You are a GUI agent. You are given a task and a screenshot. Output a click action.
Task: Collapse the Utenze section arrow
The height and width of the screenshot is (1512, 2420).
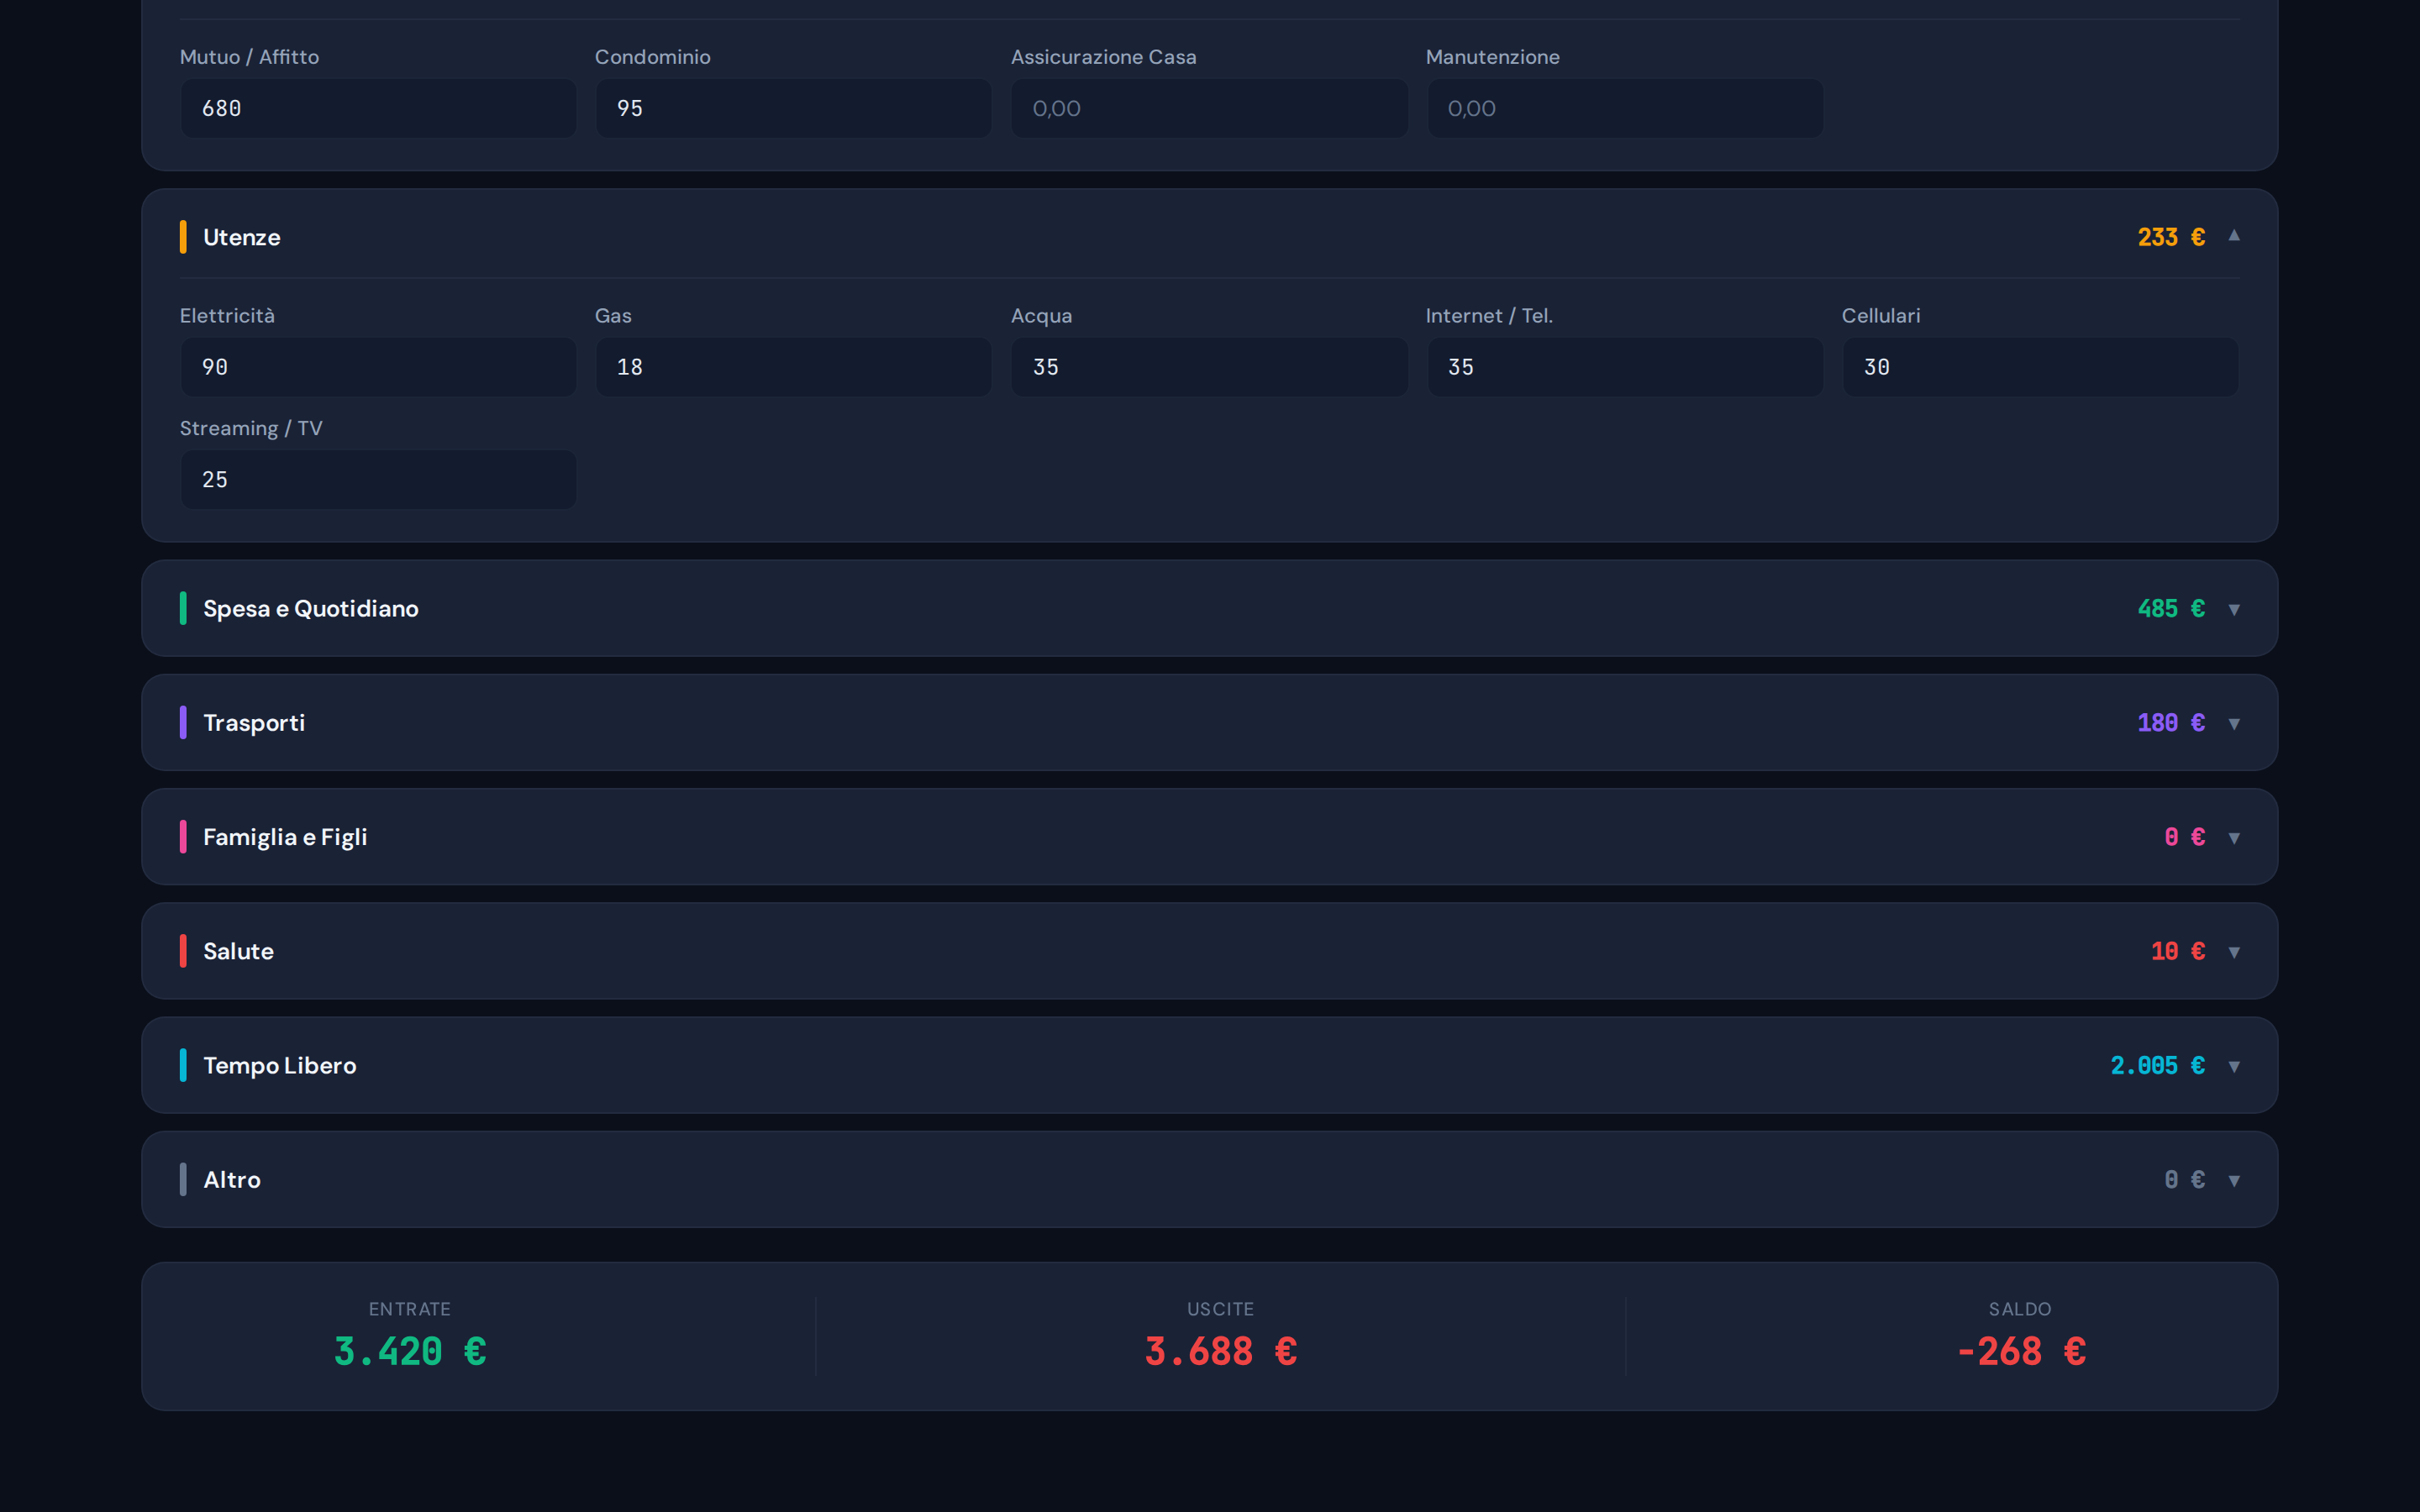tap(2233, 236)
